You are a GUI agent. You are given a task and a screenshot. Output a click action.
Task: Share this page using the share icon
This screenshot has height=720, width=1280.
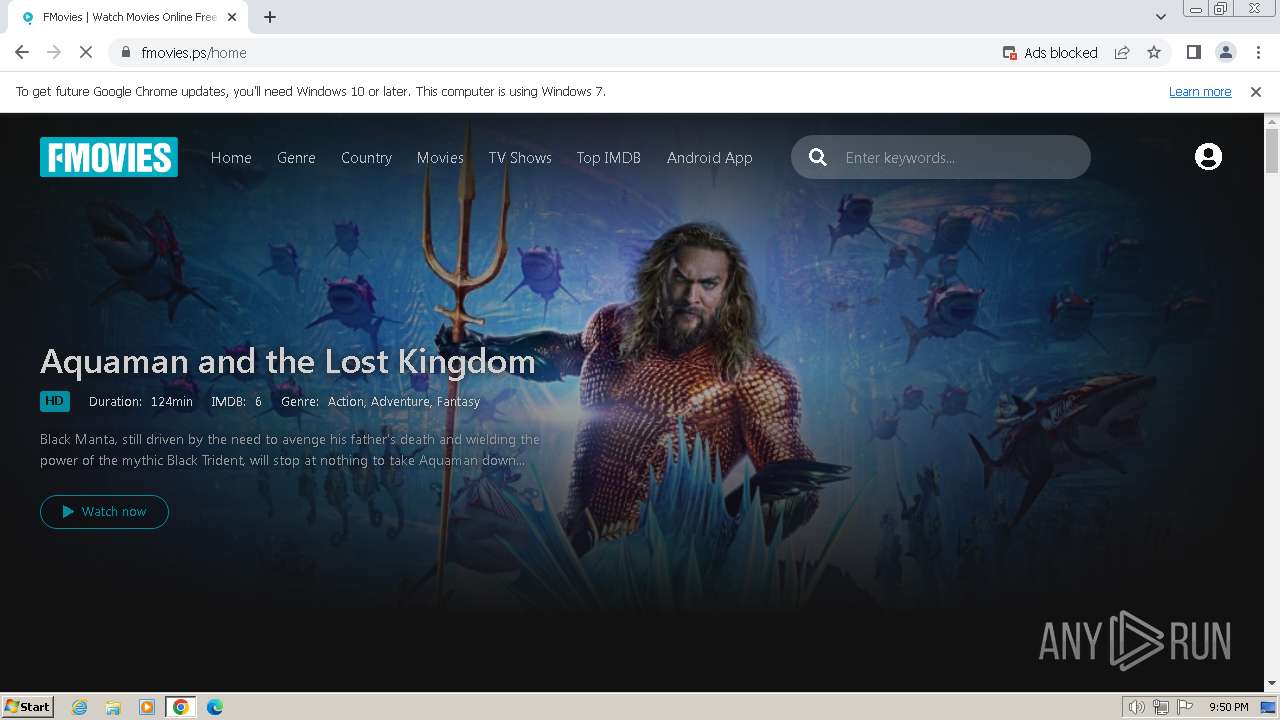coord(1122,52)
